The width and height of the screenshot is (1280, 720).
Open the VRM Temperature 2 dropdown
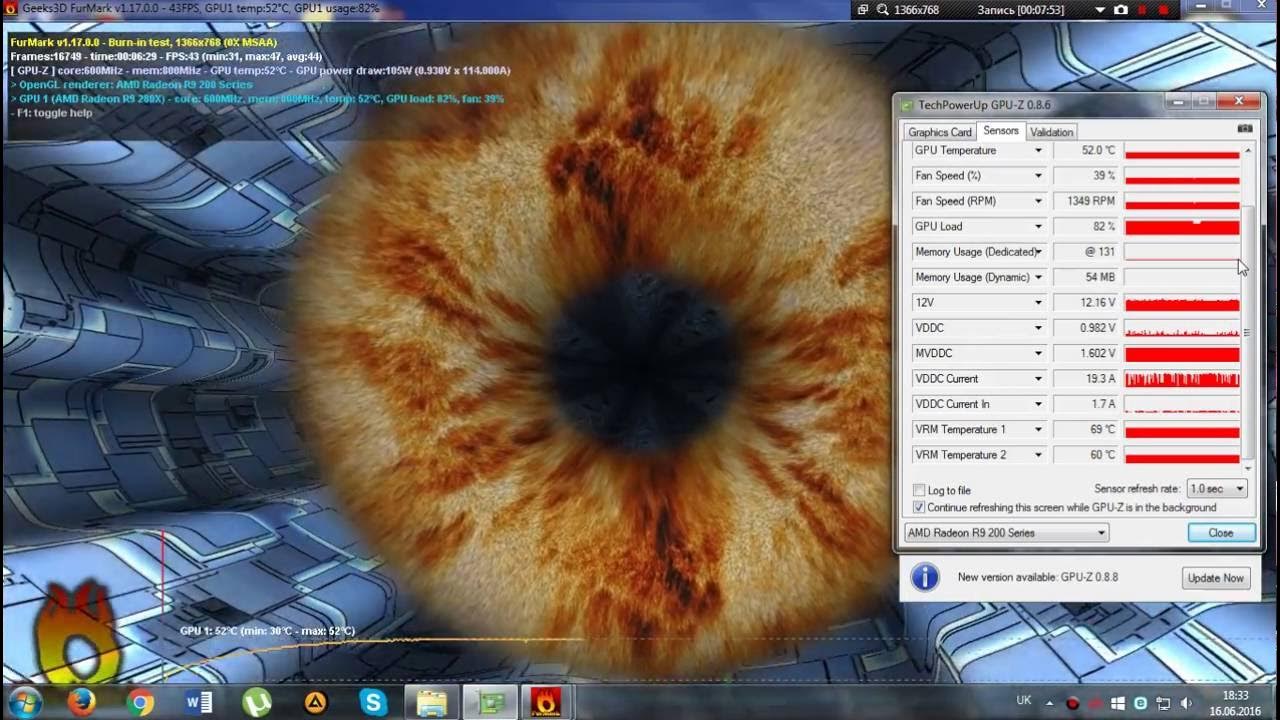1038,454
